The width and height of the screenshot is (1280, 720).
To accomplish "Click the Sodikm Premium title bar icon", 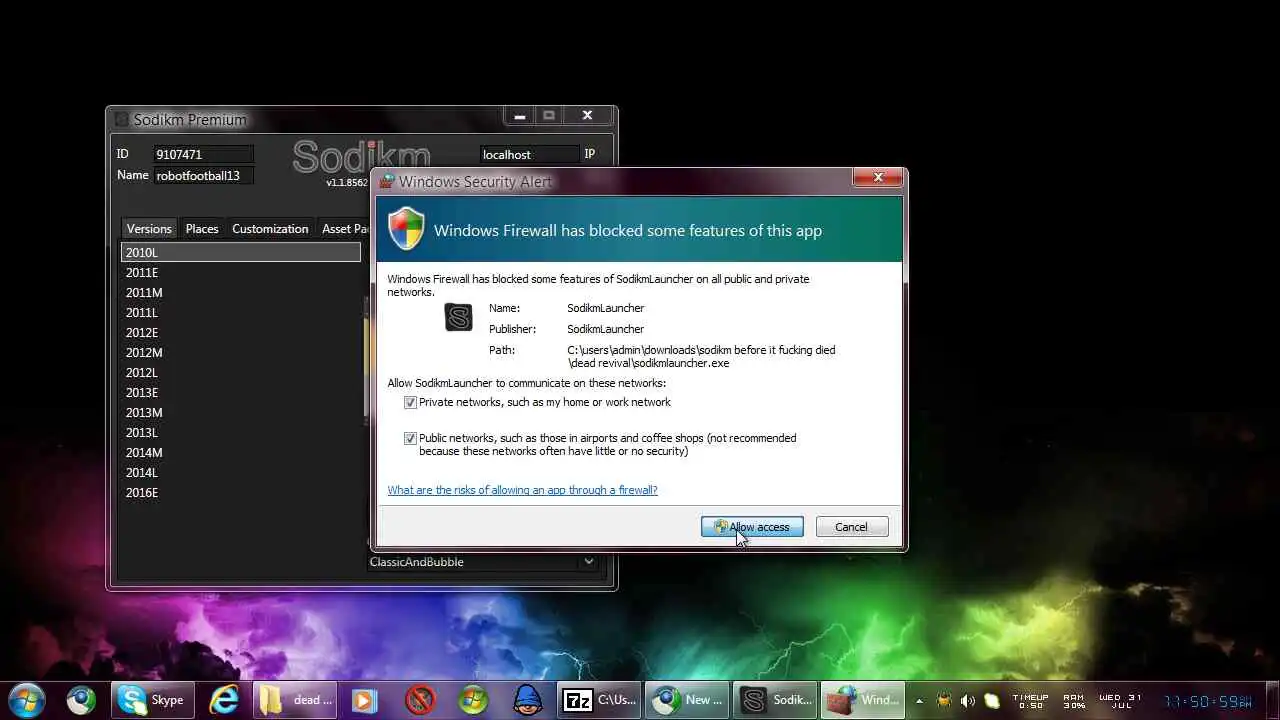I will click(121, 119).
